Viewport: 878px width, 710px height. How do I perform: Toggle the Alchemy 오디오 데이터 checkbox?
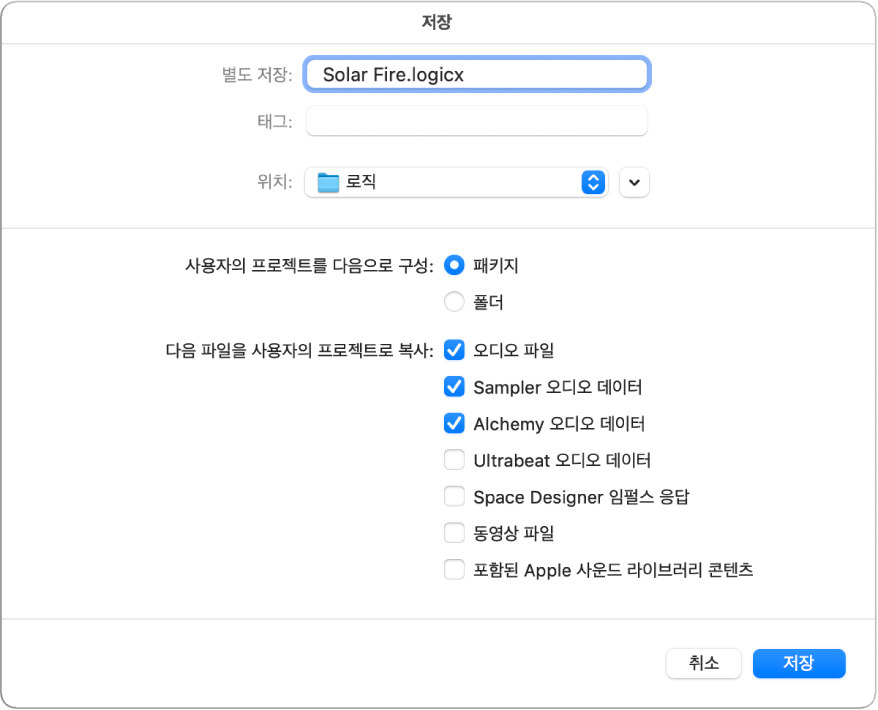(x=454, y=423)
